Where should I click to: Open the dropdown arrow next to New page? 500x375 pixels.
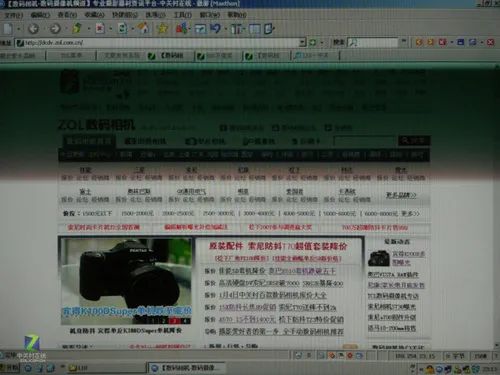(x=18, y=29)
